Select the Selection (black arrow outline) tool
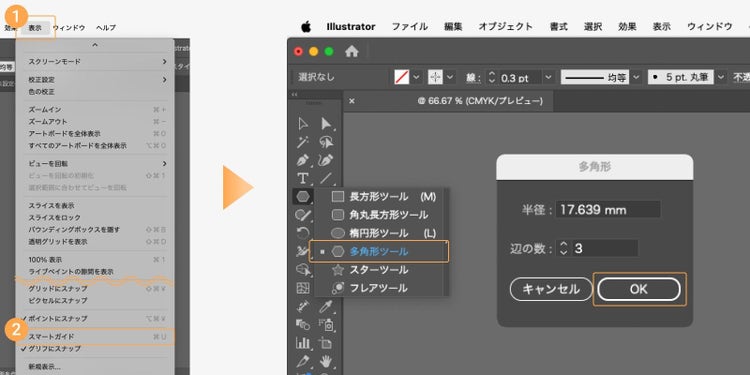Screen dimensions: 750x375 pyautogui.click(x=303, y=124)
